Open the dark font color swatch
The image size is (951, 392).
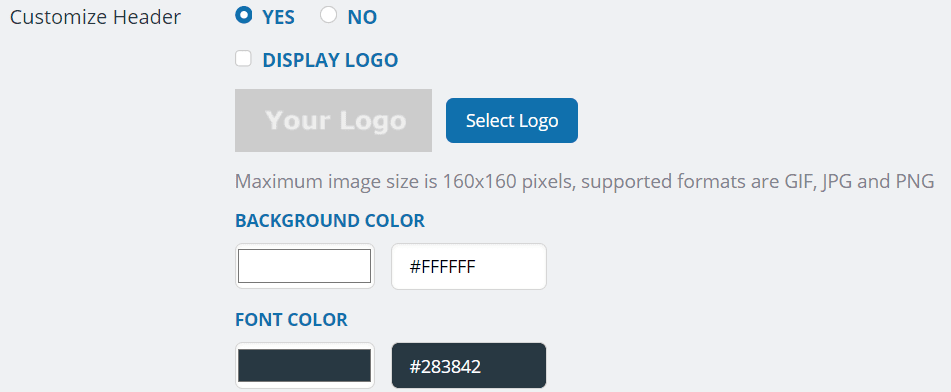point(304,365)
